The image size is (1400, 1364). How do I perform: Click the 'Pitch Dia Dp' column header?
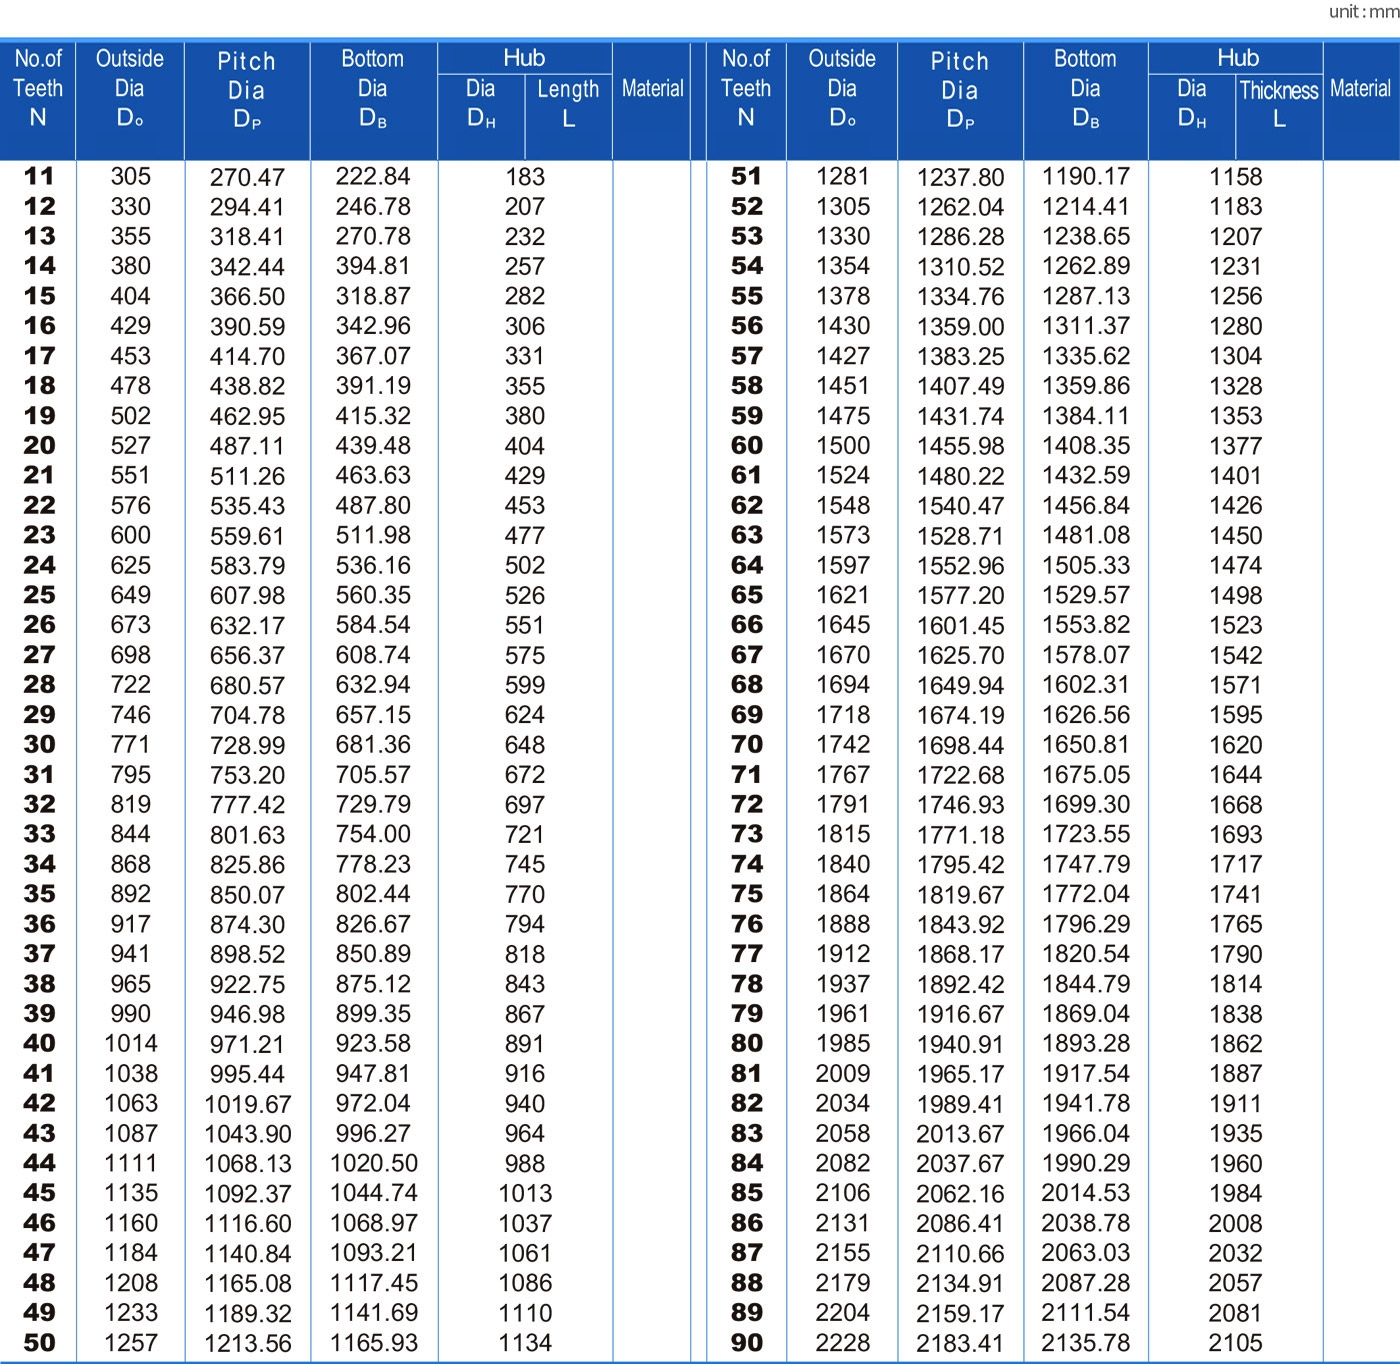pyautogui.click(x=247, y=88)
